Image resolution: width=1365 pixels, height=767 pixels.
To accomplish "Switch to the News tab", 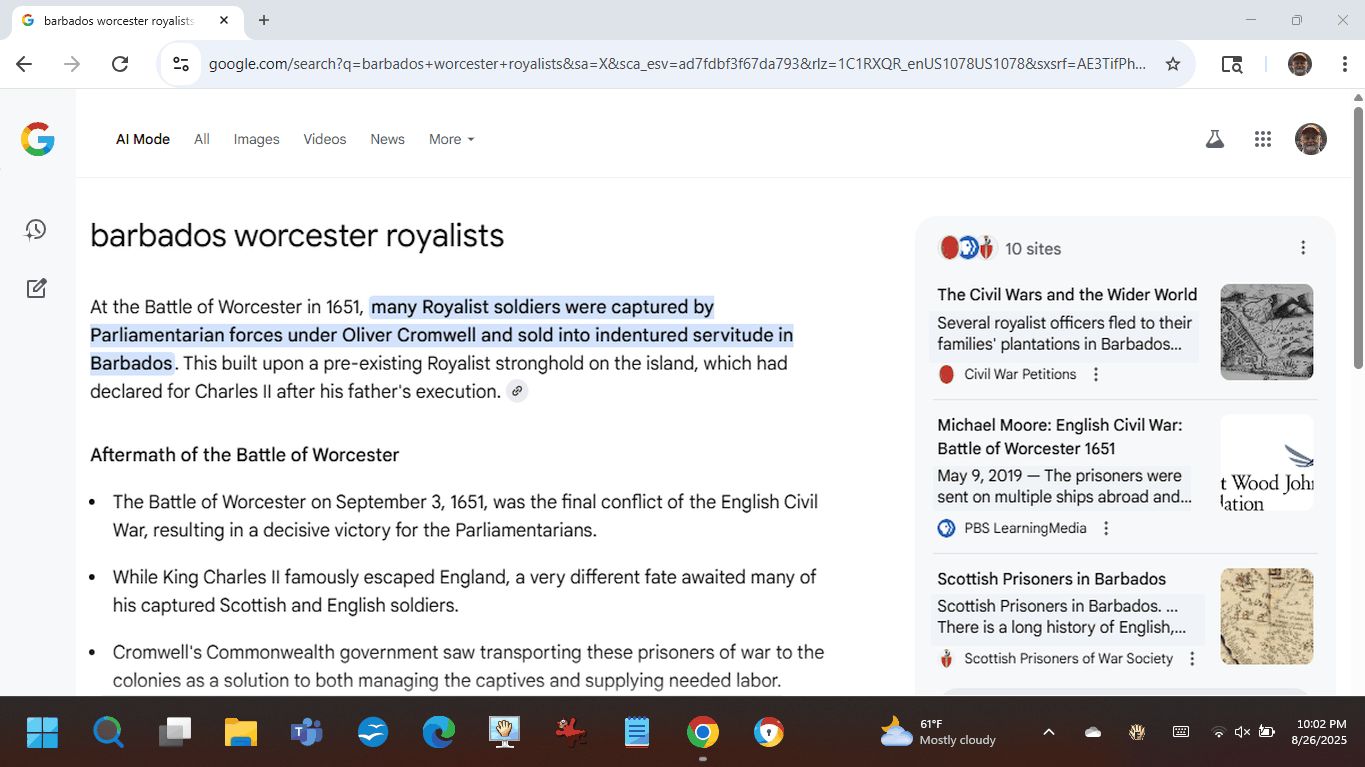I will (x=387, y=139).
